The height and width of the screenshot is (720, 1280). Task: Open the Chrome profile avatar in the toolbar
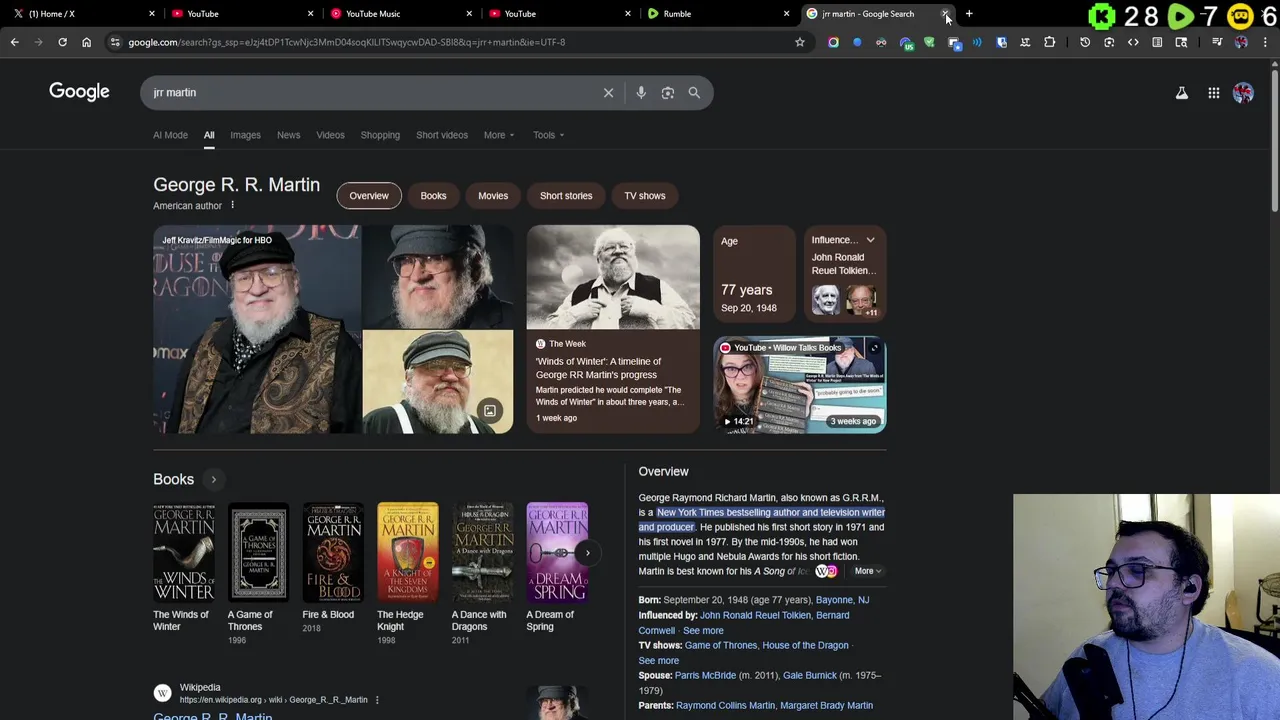1241,42
